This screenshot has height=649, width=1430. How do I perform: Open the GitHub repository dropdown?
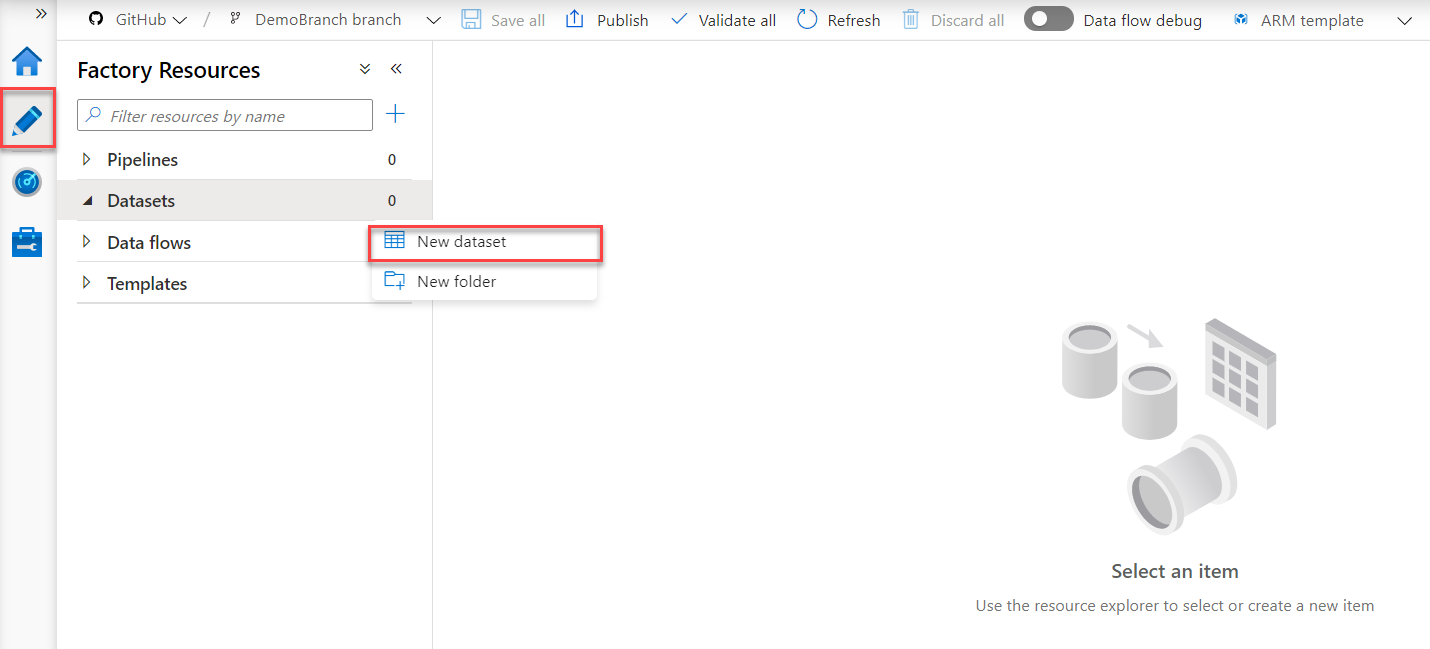(138, 20)
